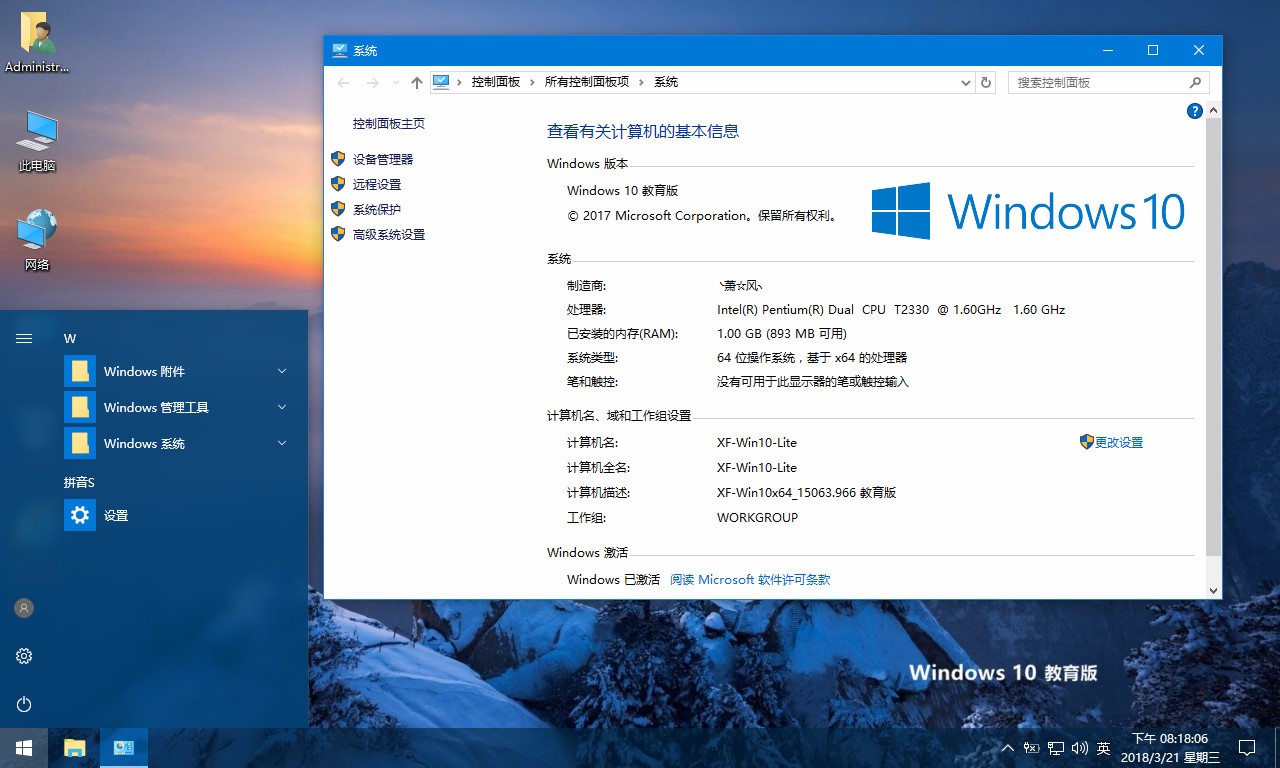Expand the 控制面板 breadcrumb arrow
The image size is (1280, 768).
(x=532, y=82)
